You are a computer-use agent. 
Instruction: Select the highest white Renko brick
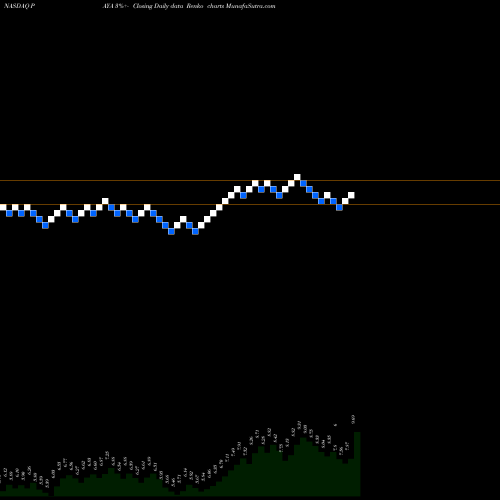point(297,177)
